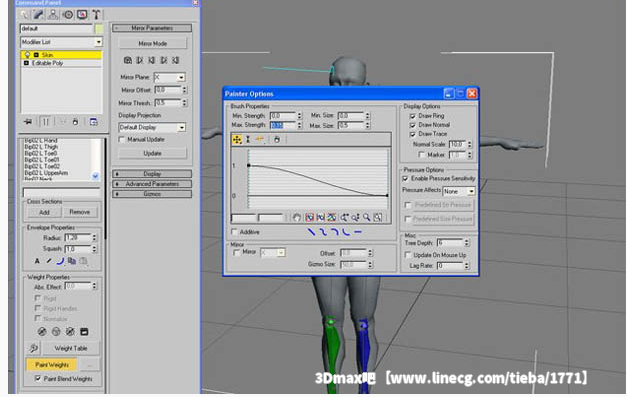This screenshot has width=627, height=397.
Task: Click the Bake Selected Verts icon
Action: pos(84,332)
